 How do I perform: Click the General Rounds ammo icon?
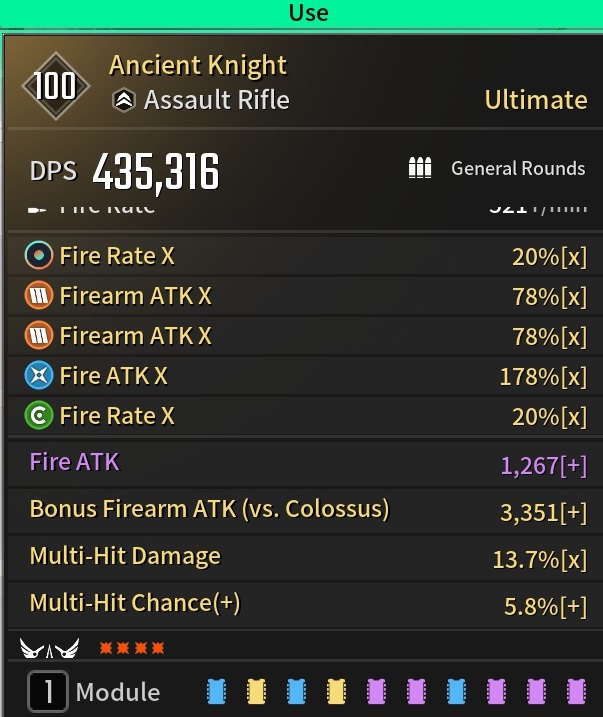tap(420, 168)
